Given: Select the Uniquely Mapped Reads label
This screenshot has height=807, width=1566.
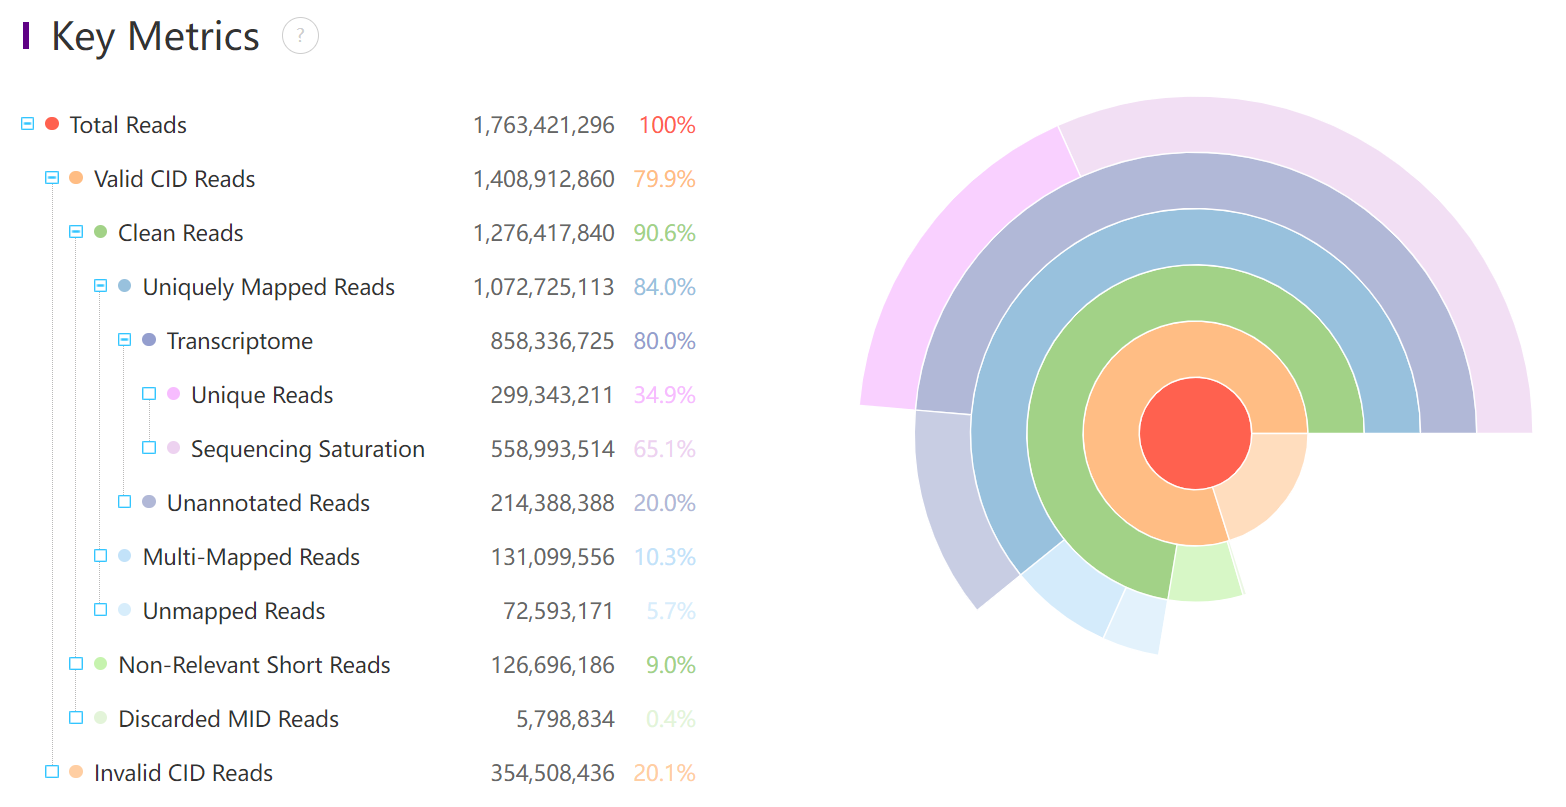Looking at the screenshot, I should (269, 288).
